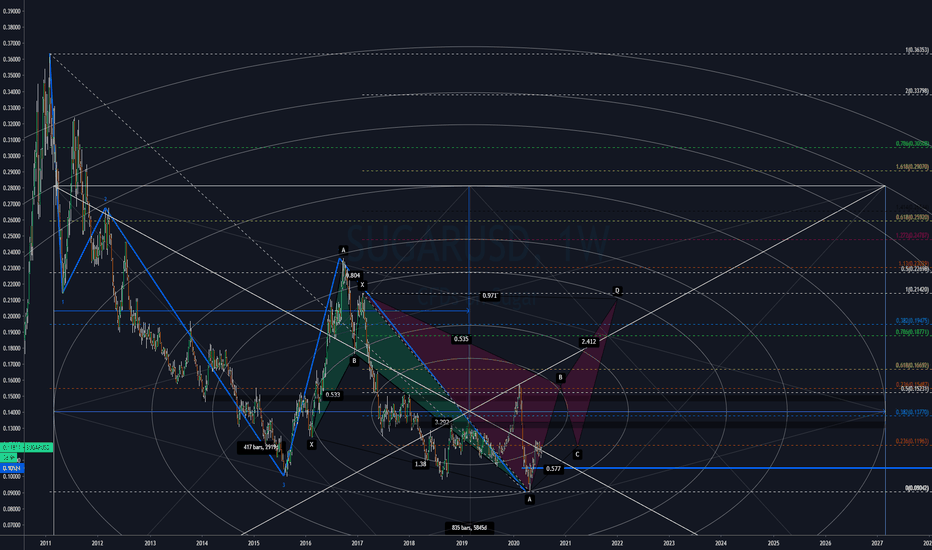The height and width of the screenshot is (550, 932).
Task: Click the orange 0.236(0.11963) Fibonacci label
Action: tap(912, 442)
